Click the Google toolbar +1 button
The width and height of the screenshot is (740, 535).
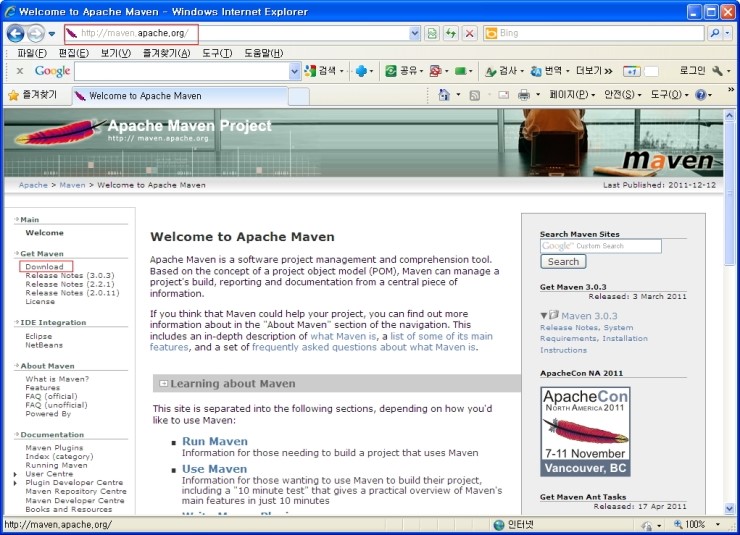(x=631, y=71)
